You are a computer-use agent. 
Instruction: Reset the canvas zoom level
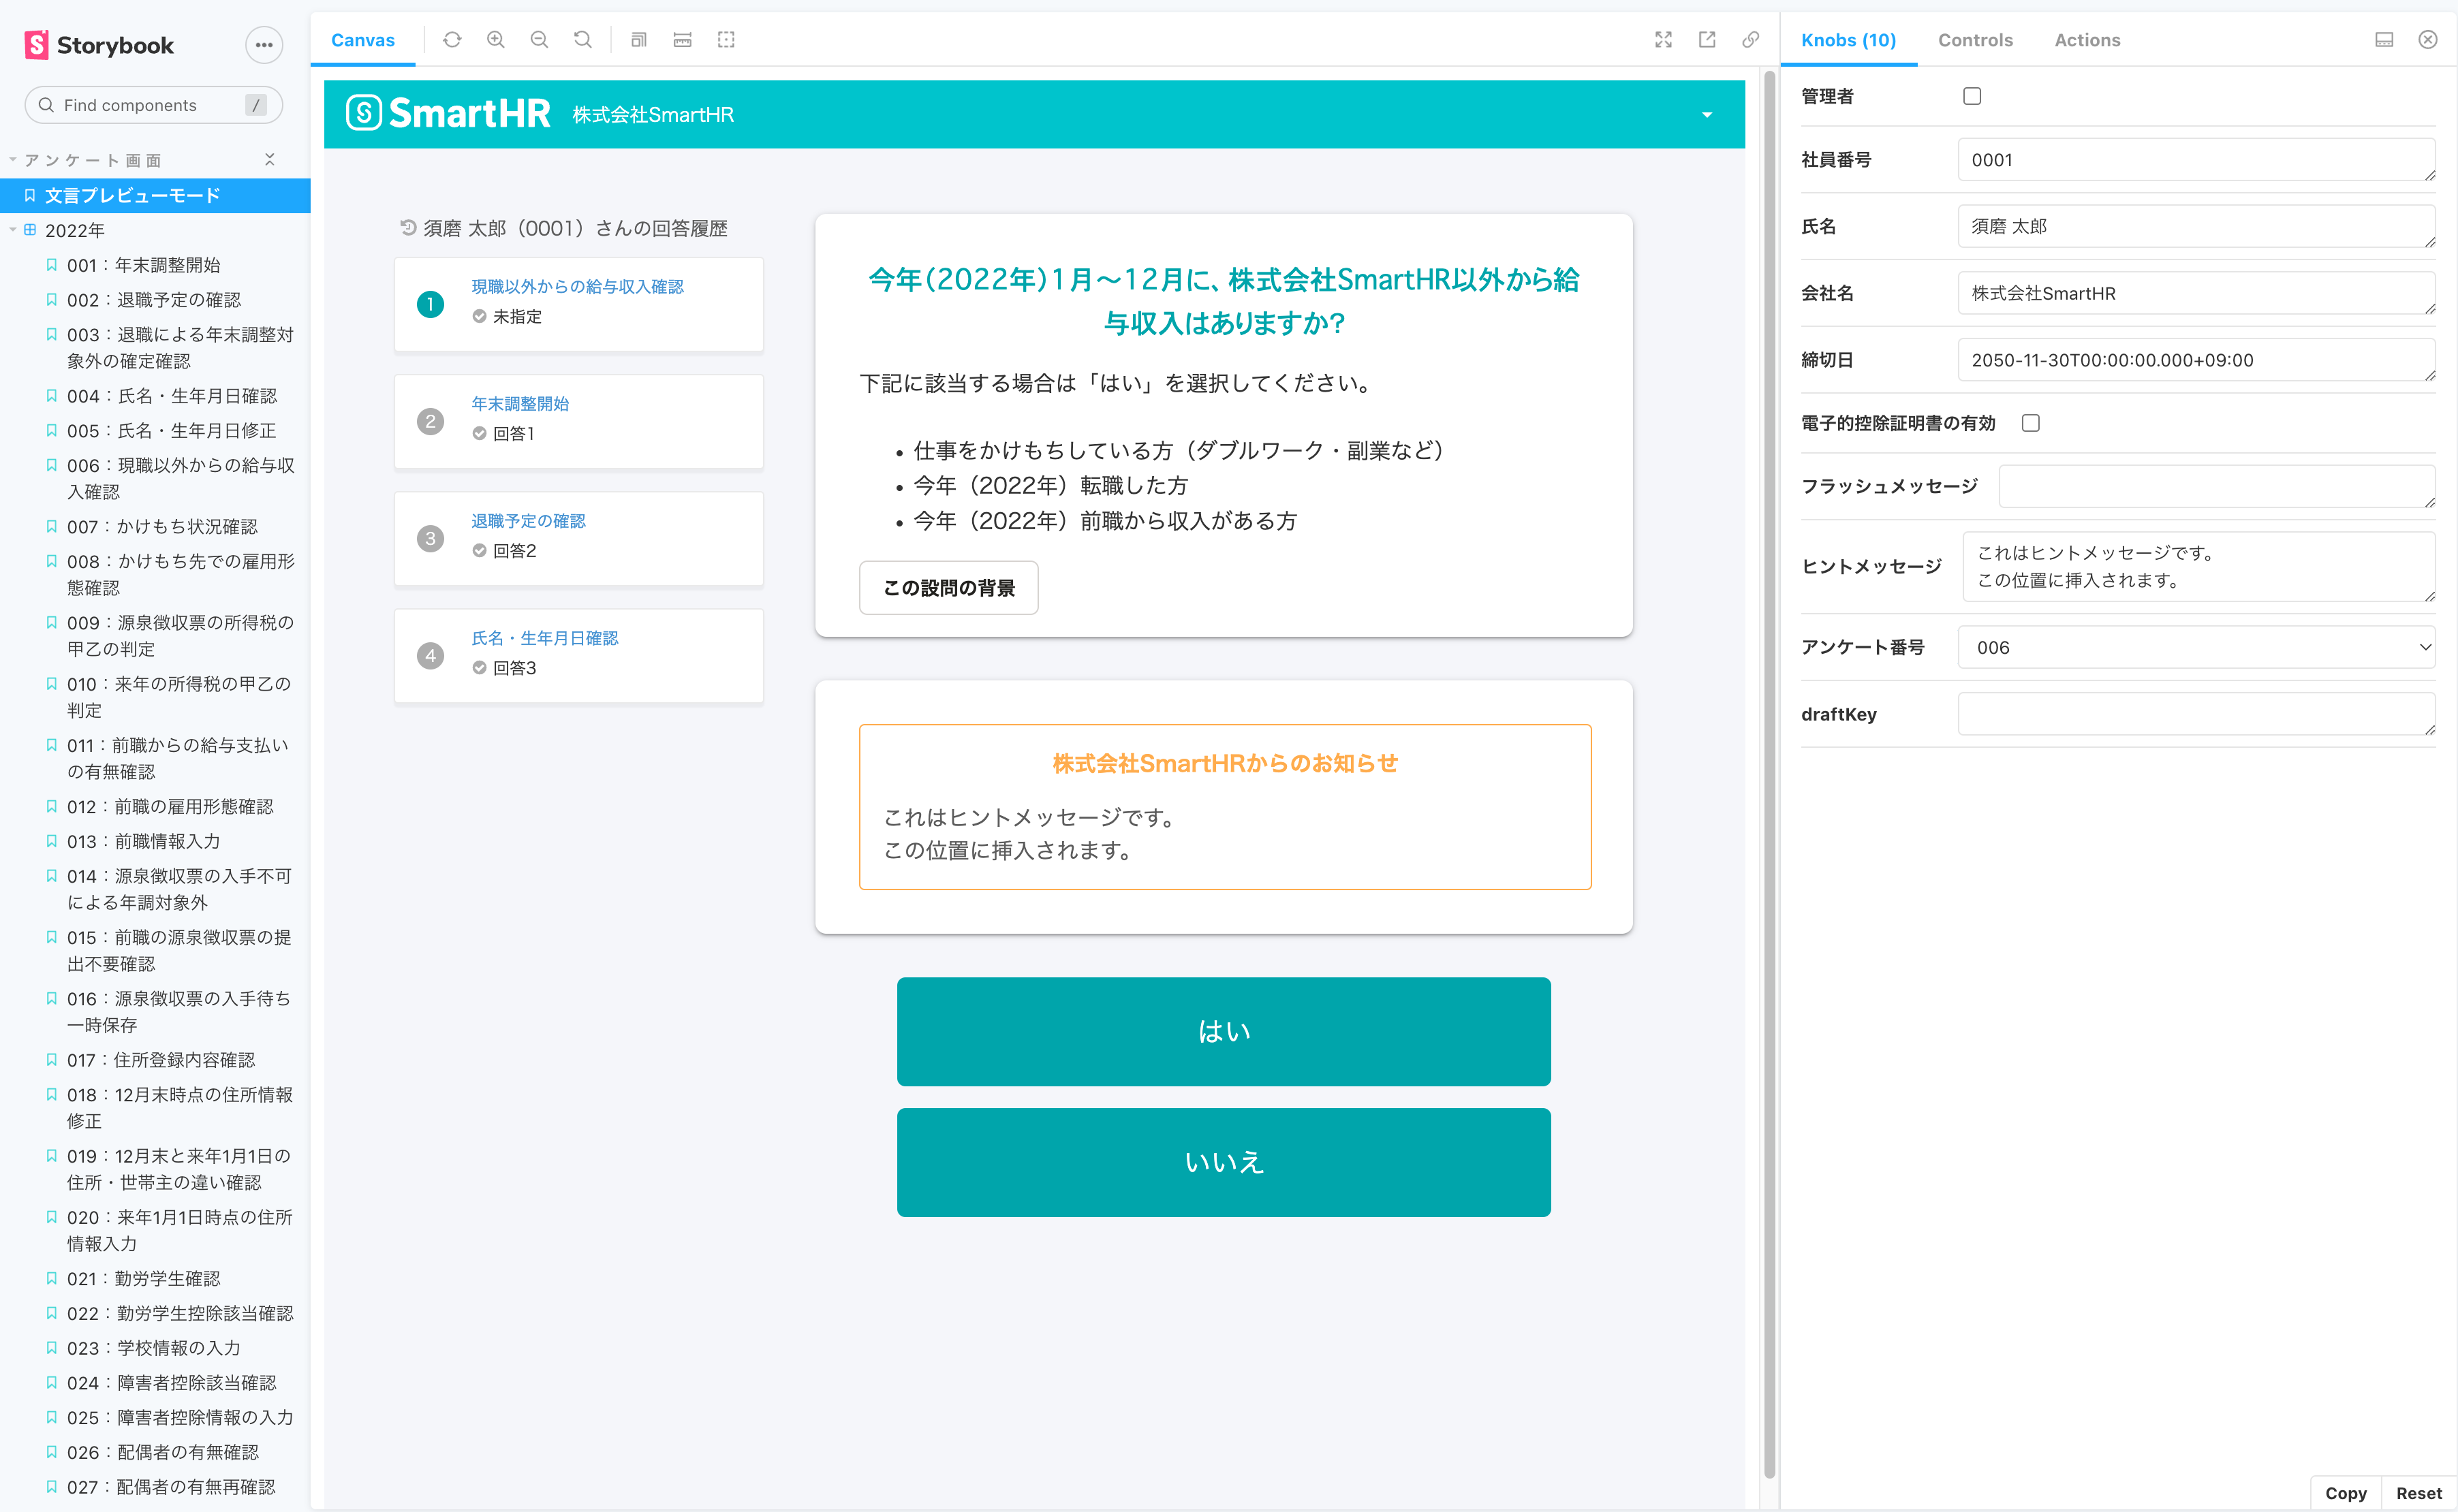[x=583, y=40]
